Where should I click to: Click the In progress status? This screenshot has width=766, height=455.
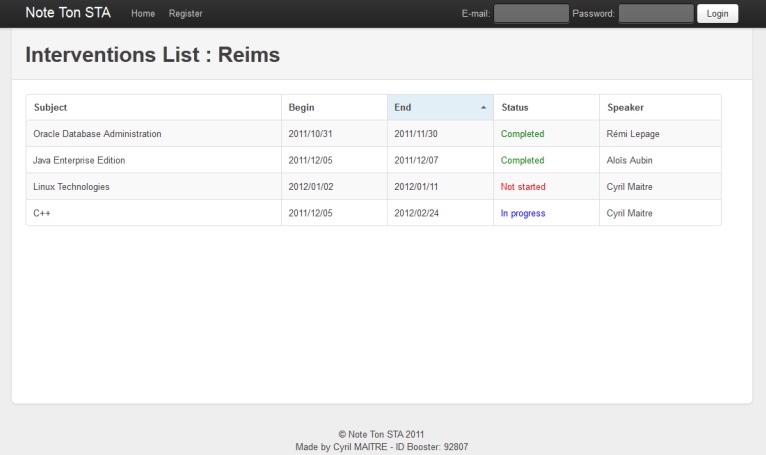click(523, 213)
